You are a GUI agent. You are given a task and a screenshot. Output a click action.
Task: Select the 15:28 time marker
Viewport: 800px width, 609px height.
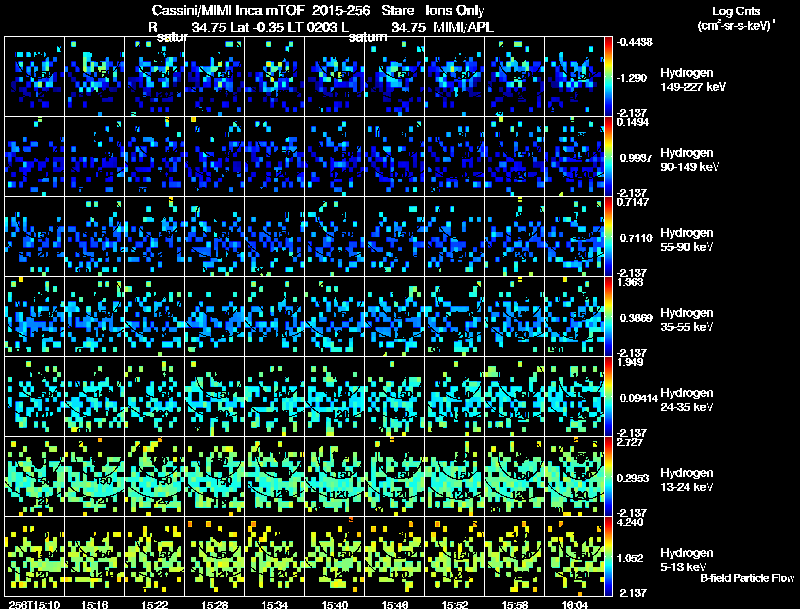[x=215, y=603]
